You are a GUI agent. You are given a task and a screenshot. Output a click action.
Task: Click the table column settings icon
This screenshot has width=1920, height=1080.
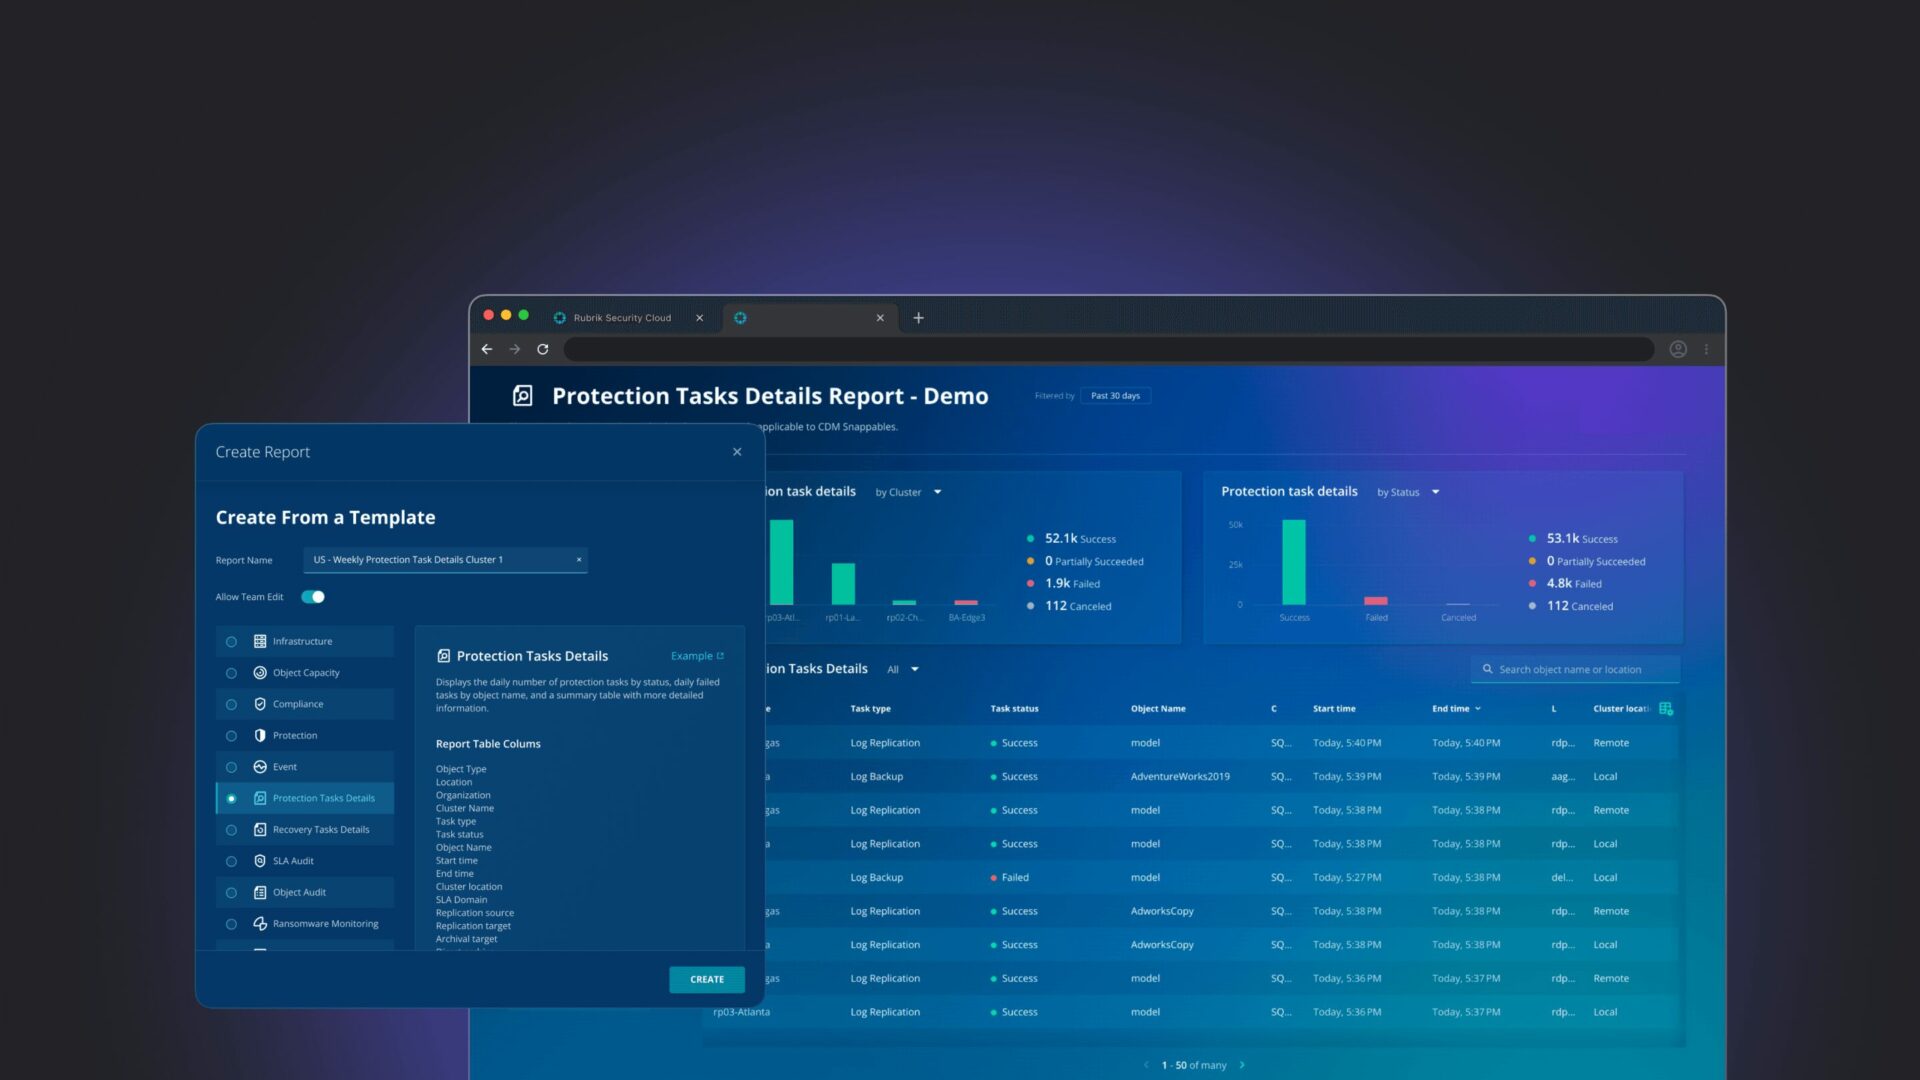click(1666, 708)
